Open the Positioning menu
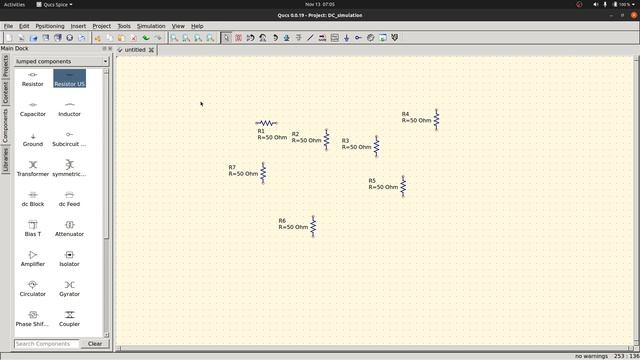Image resolution: width=640 pixels, height=360 pixels. (x=50, y=26)
